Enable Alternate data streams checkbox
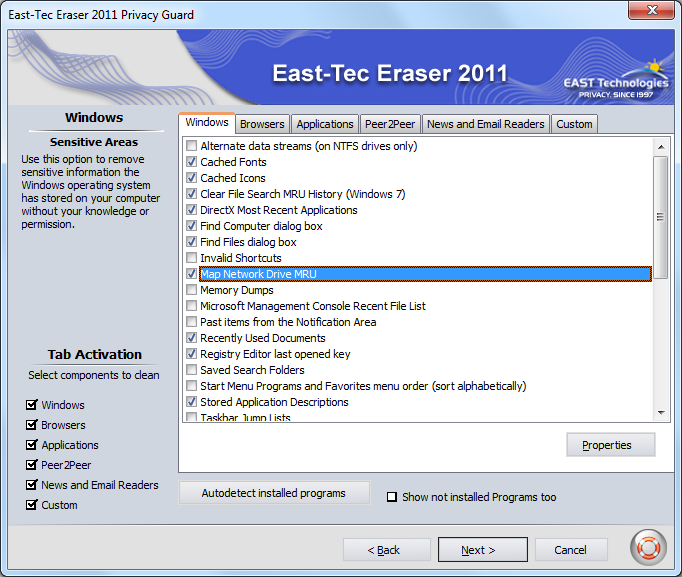 click(x=191, y=145)
